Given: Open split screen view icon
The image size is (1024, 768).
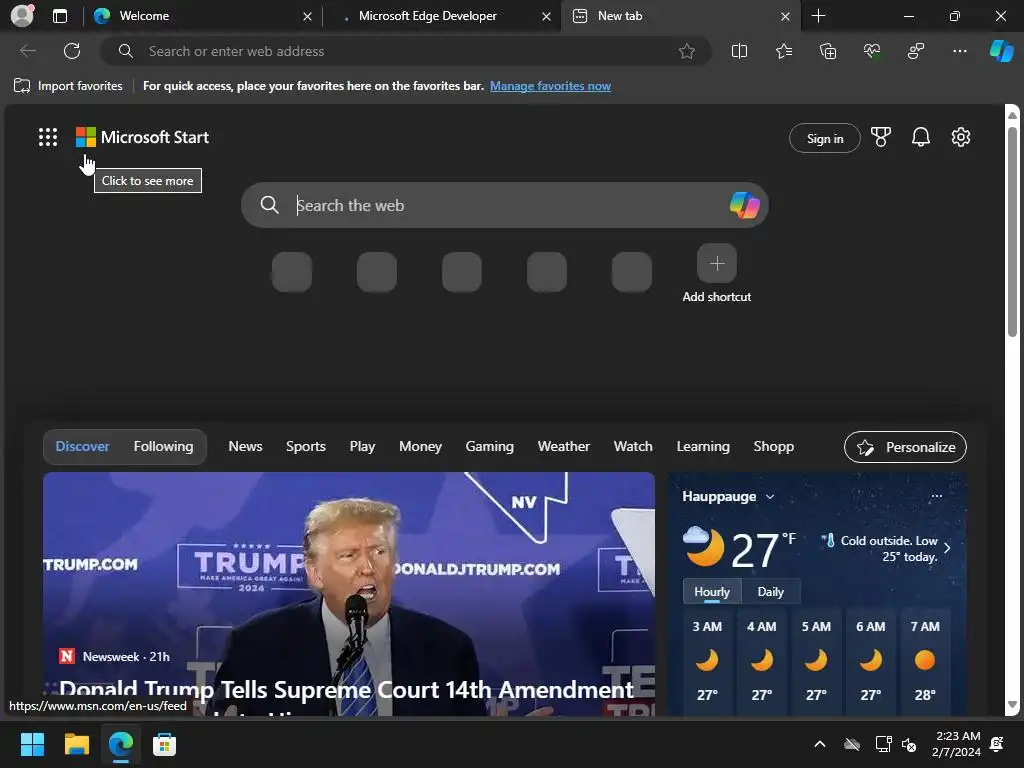Looking at the screenshot, I should 739,51.
